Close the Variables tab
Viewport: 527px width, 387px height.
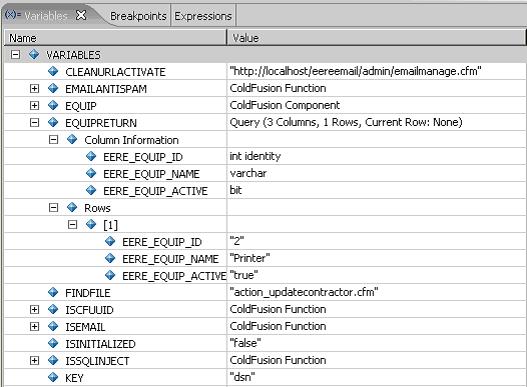click(x=81, y=15)
